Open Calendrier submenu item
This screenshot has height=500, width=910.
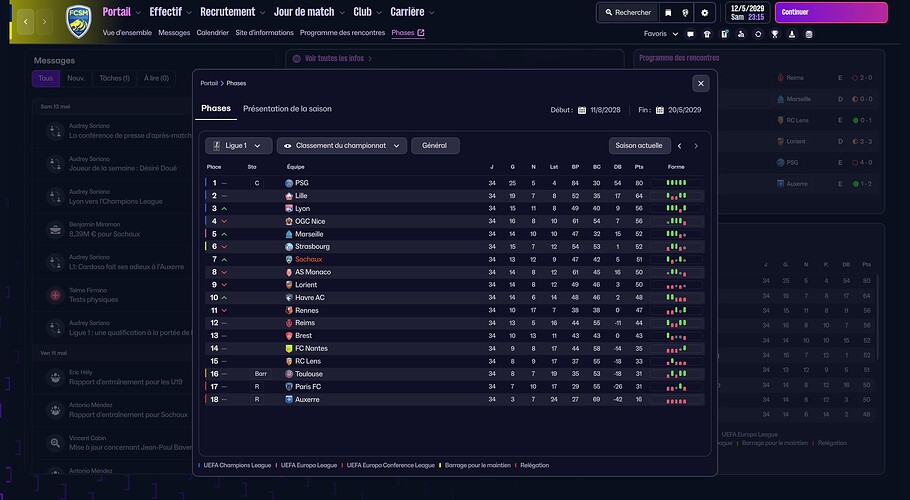(x=212, y=33)
